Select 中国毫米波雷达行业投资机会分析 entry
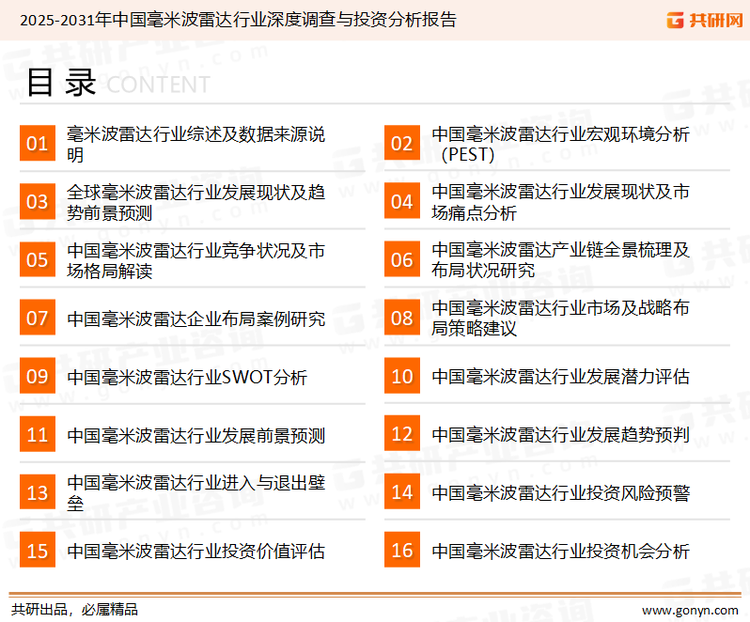Viewport: 750px width, 622px height. [x=560, y=551]
